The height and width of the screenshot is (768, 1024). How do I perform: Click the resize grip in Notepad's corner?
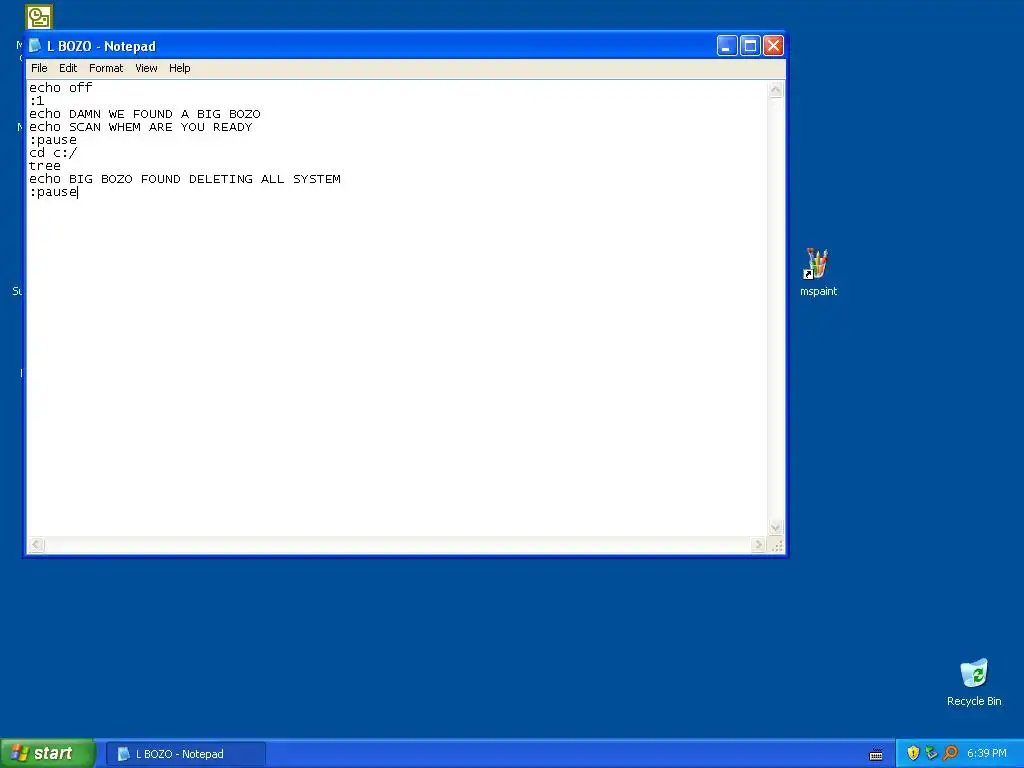point(776,546)
